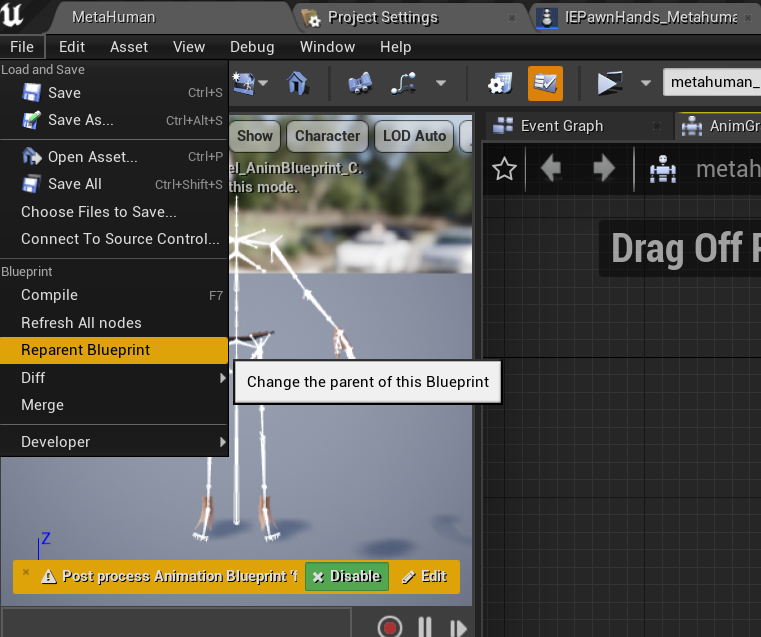Select Save As... menu entry
761x637 pixels.
click(x=114, y=120)
